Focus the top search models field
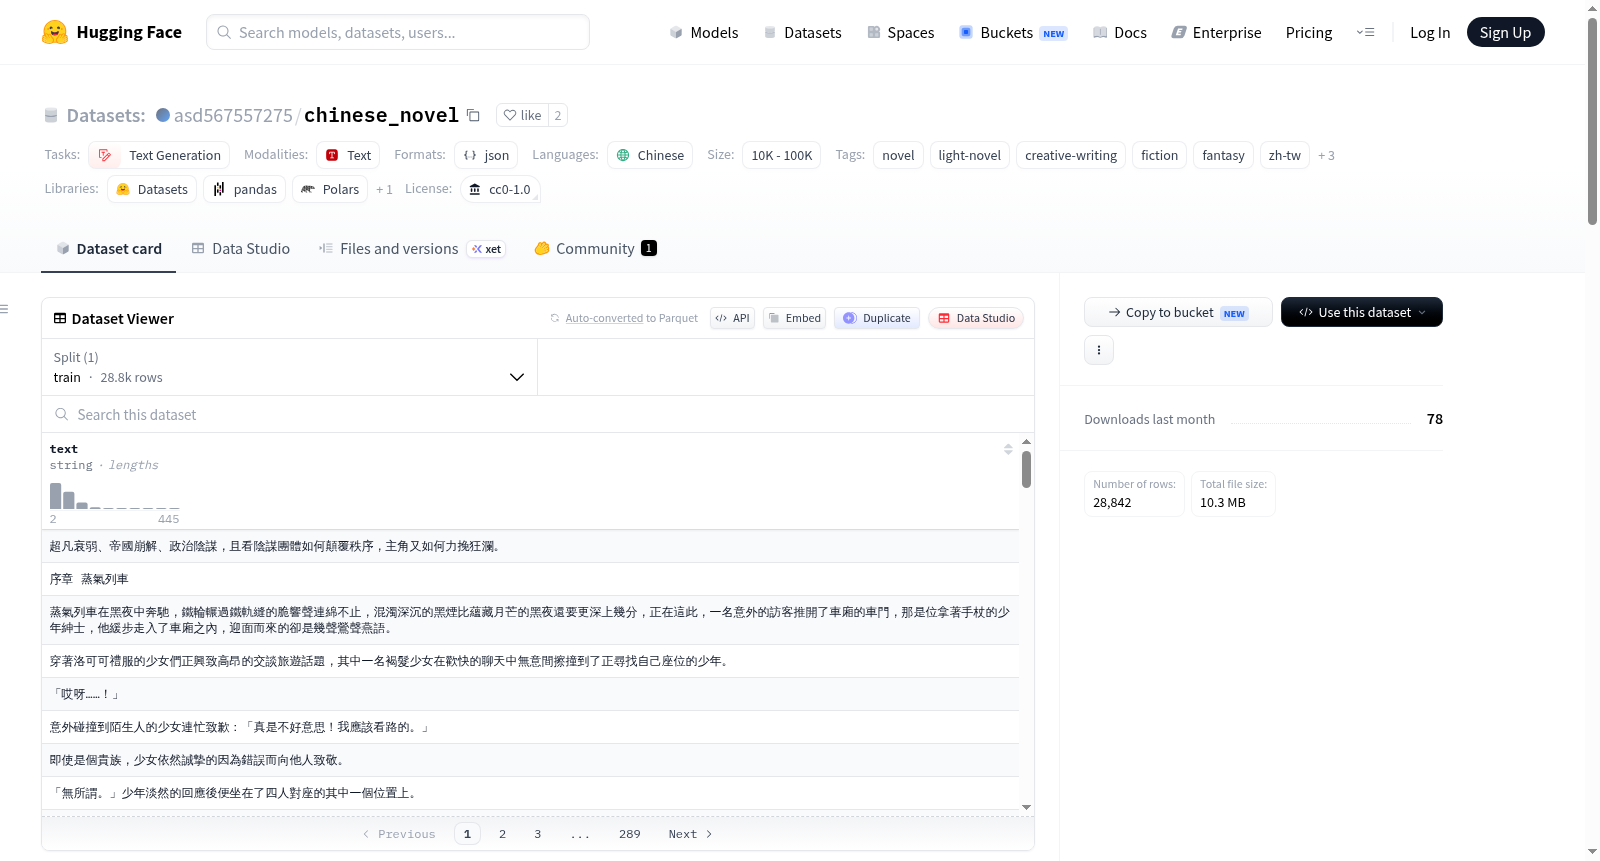1600x861 pixels. 398,32
